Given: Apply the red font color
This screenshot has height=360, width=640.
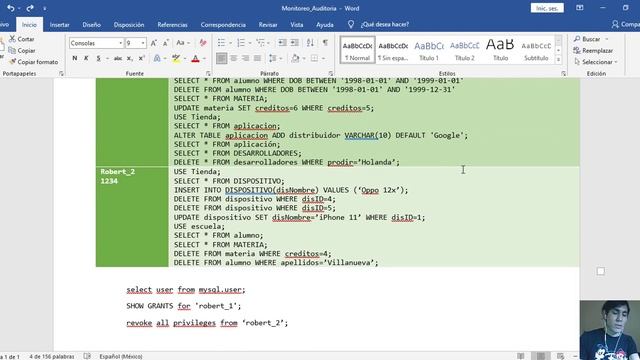Looking at the screenshot, I should pos(196,58).
